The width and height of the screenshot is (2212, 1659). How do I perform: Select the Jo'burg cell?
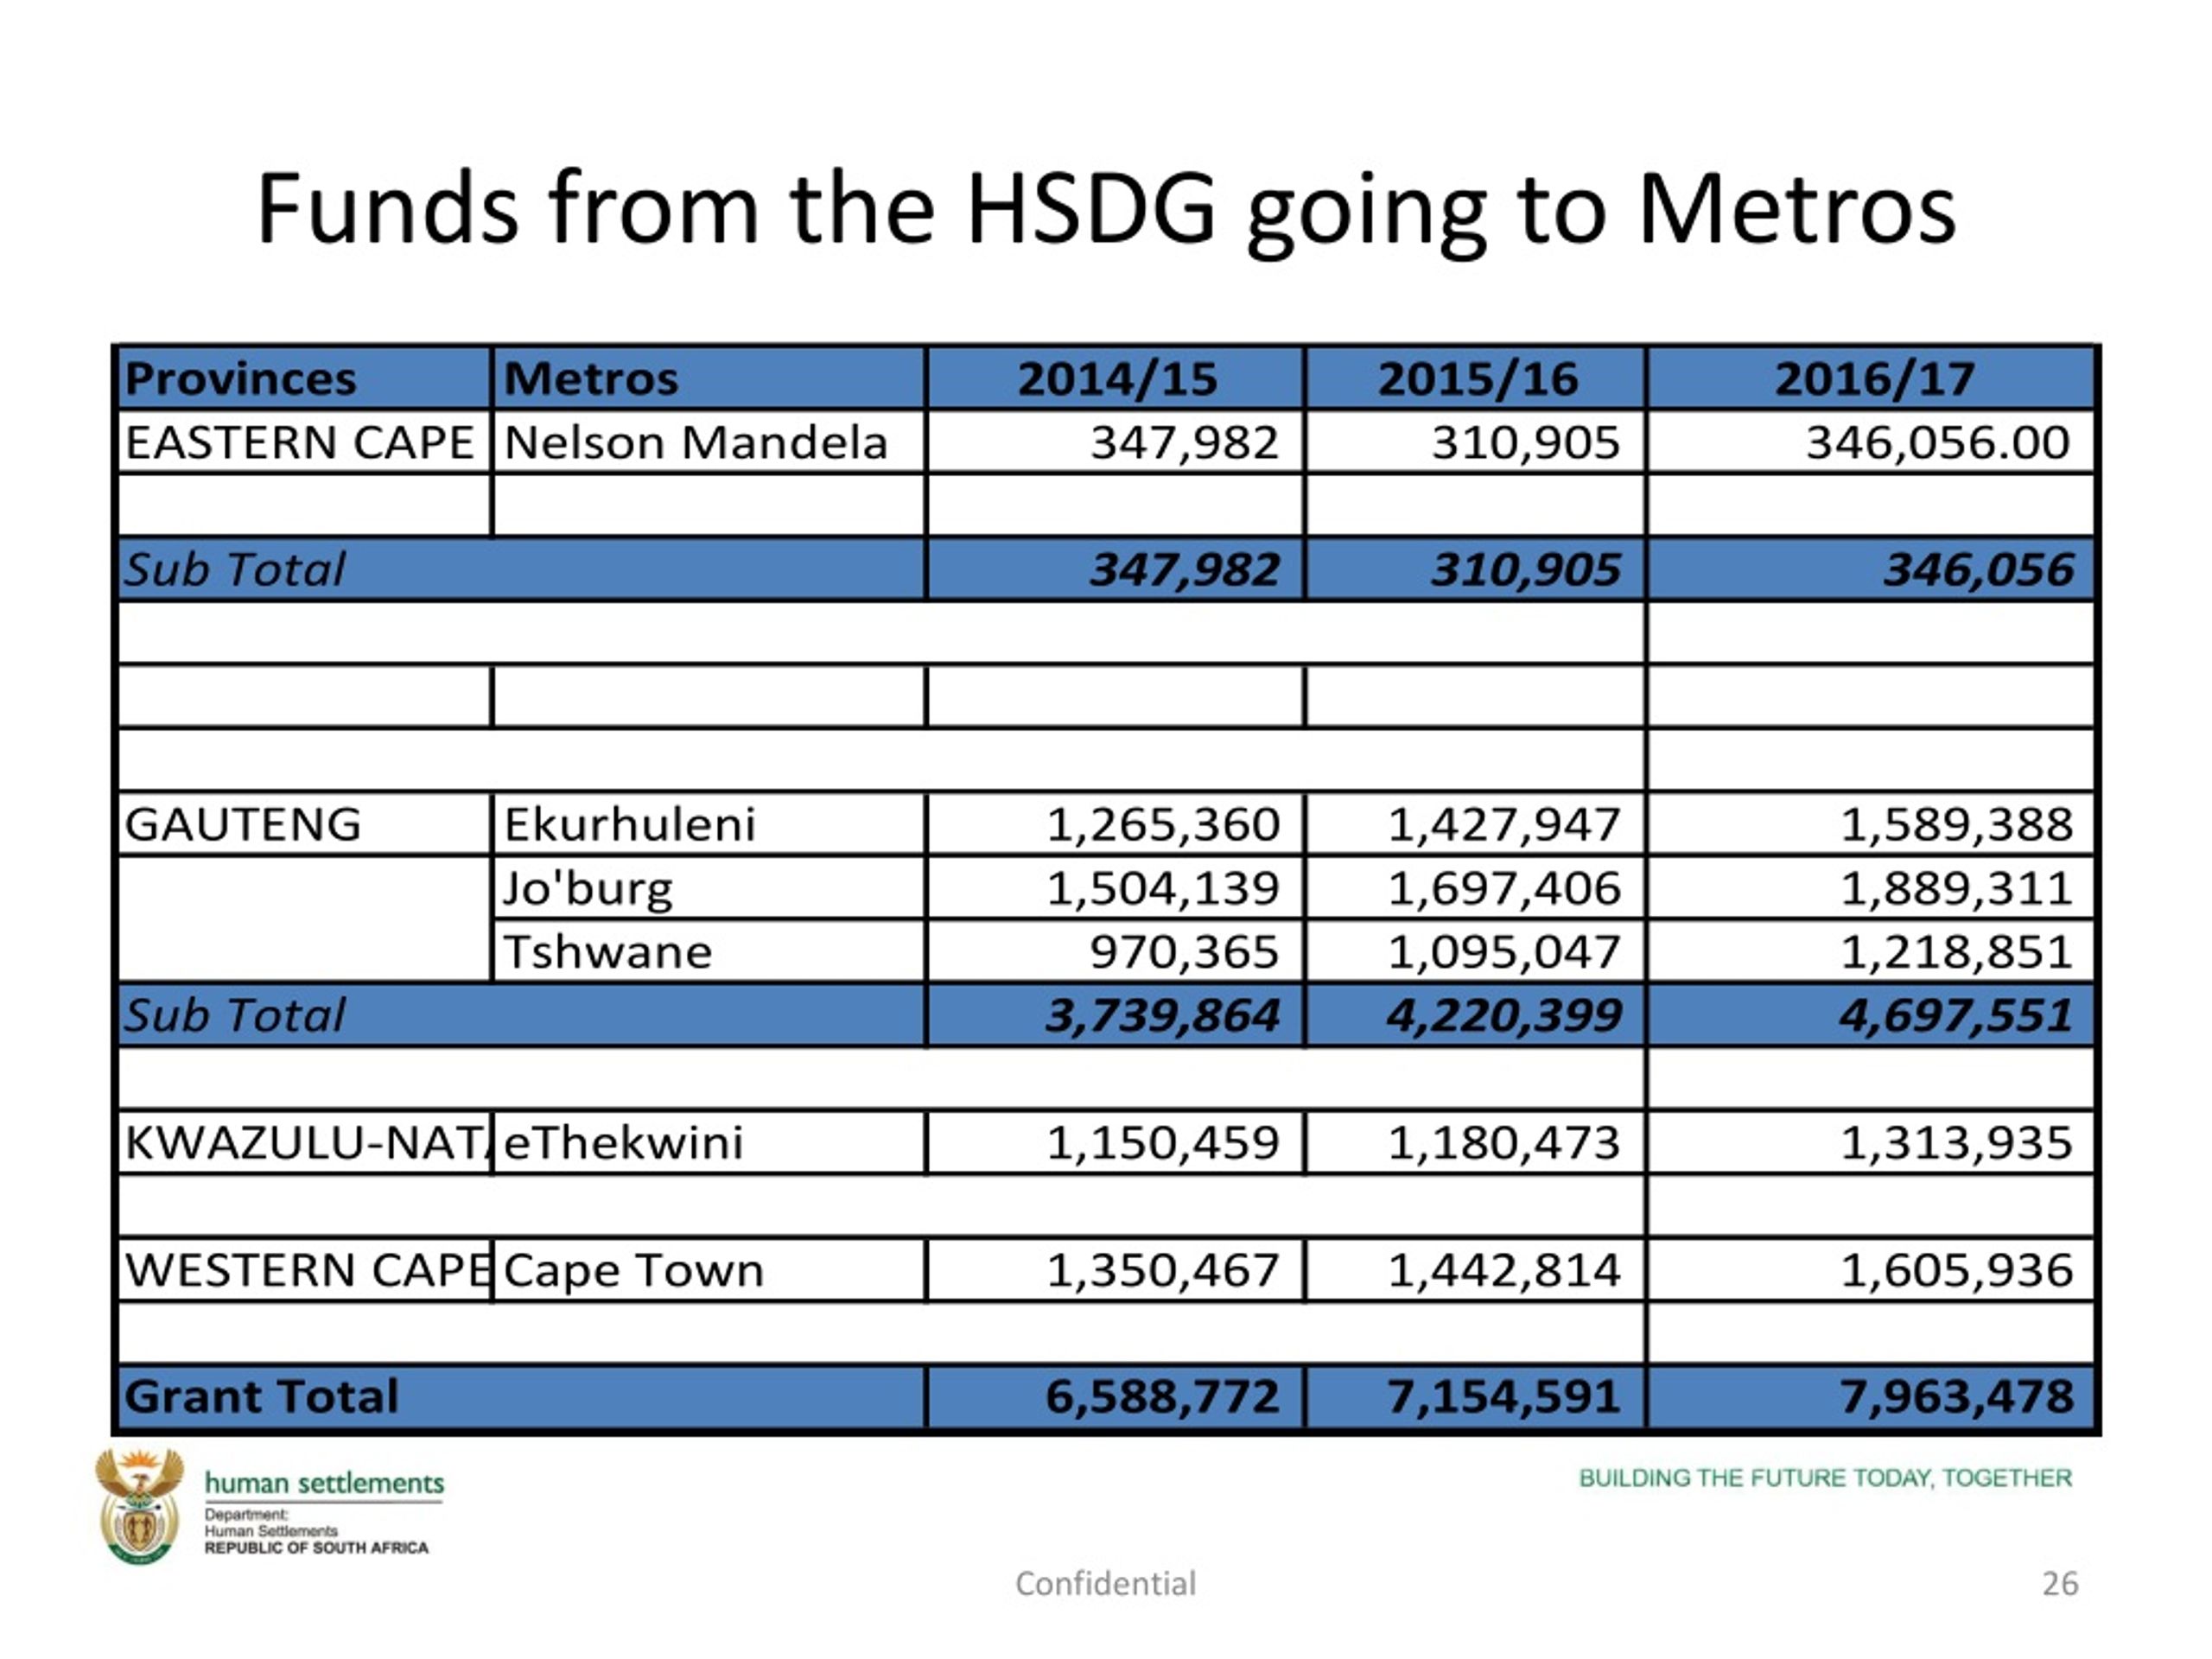(x=709, y=888)
